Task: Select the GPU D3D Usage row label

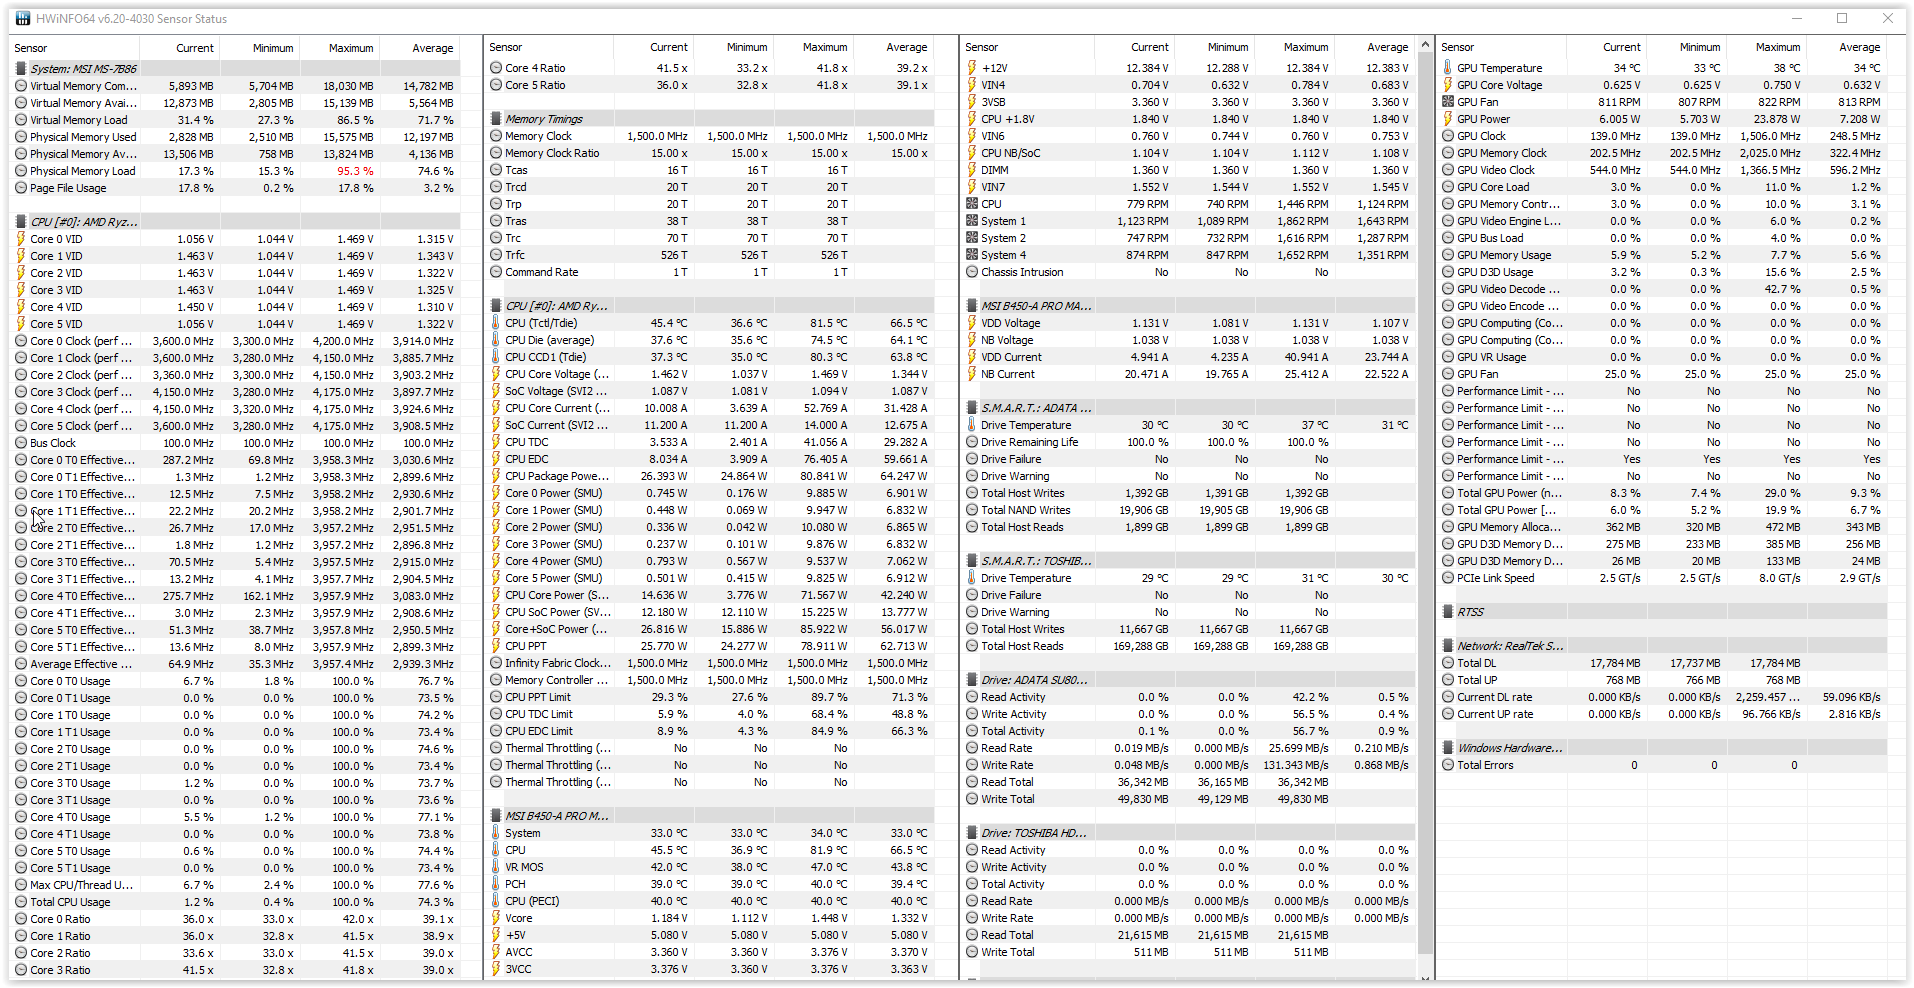Action: (1495, 272)
